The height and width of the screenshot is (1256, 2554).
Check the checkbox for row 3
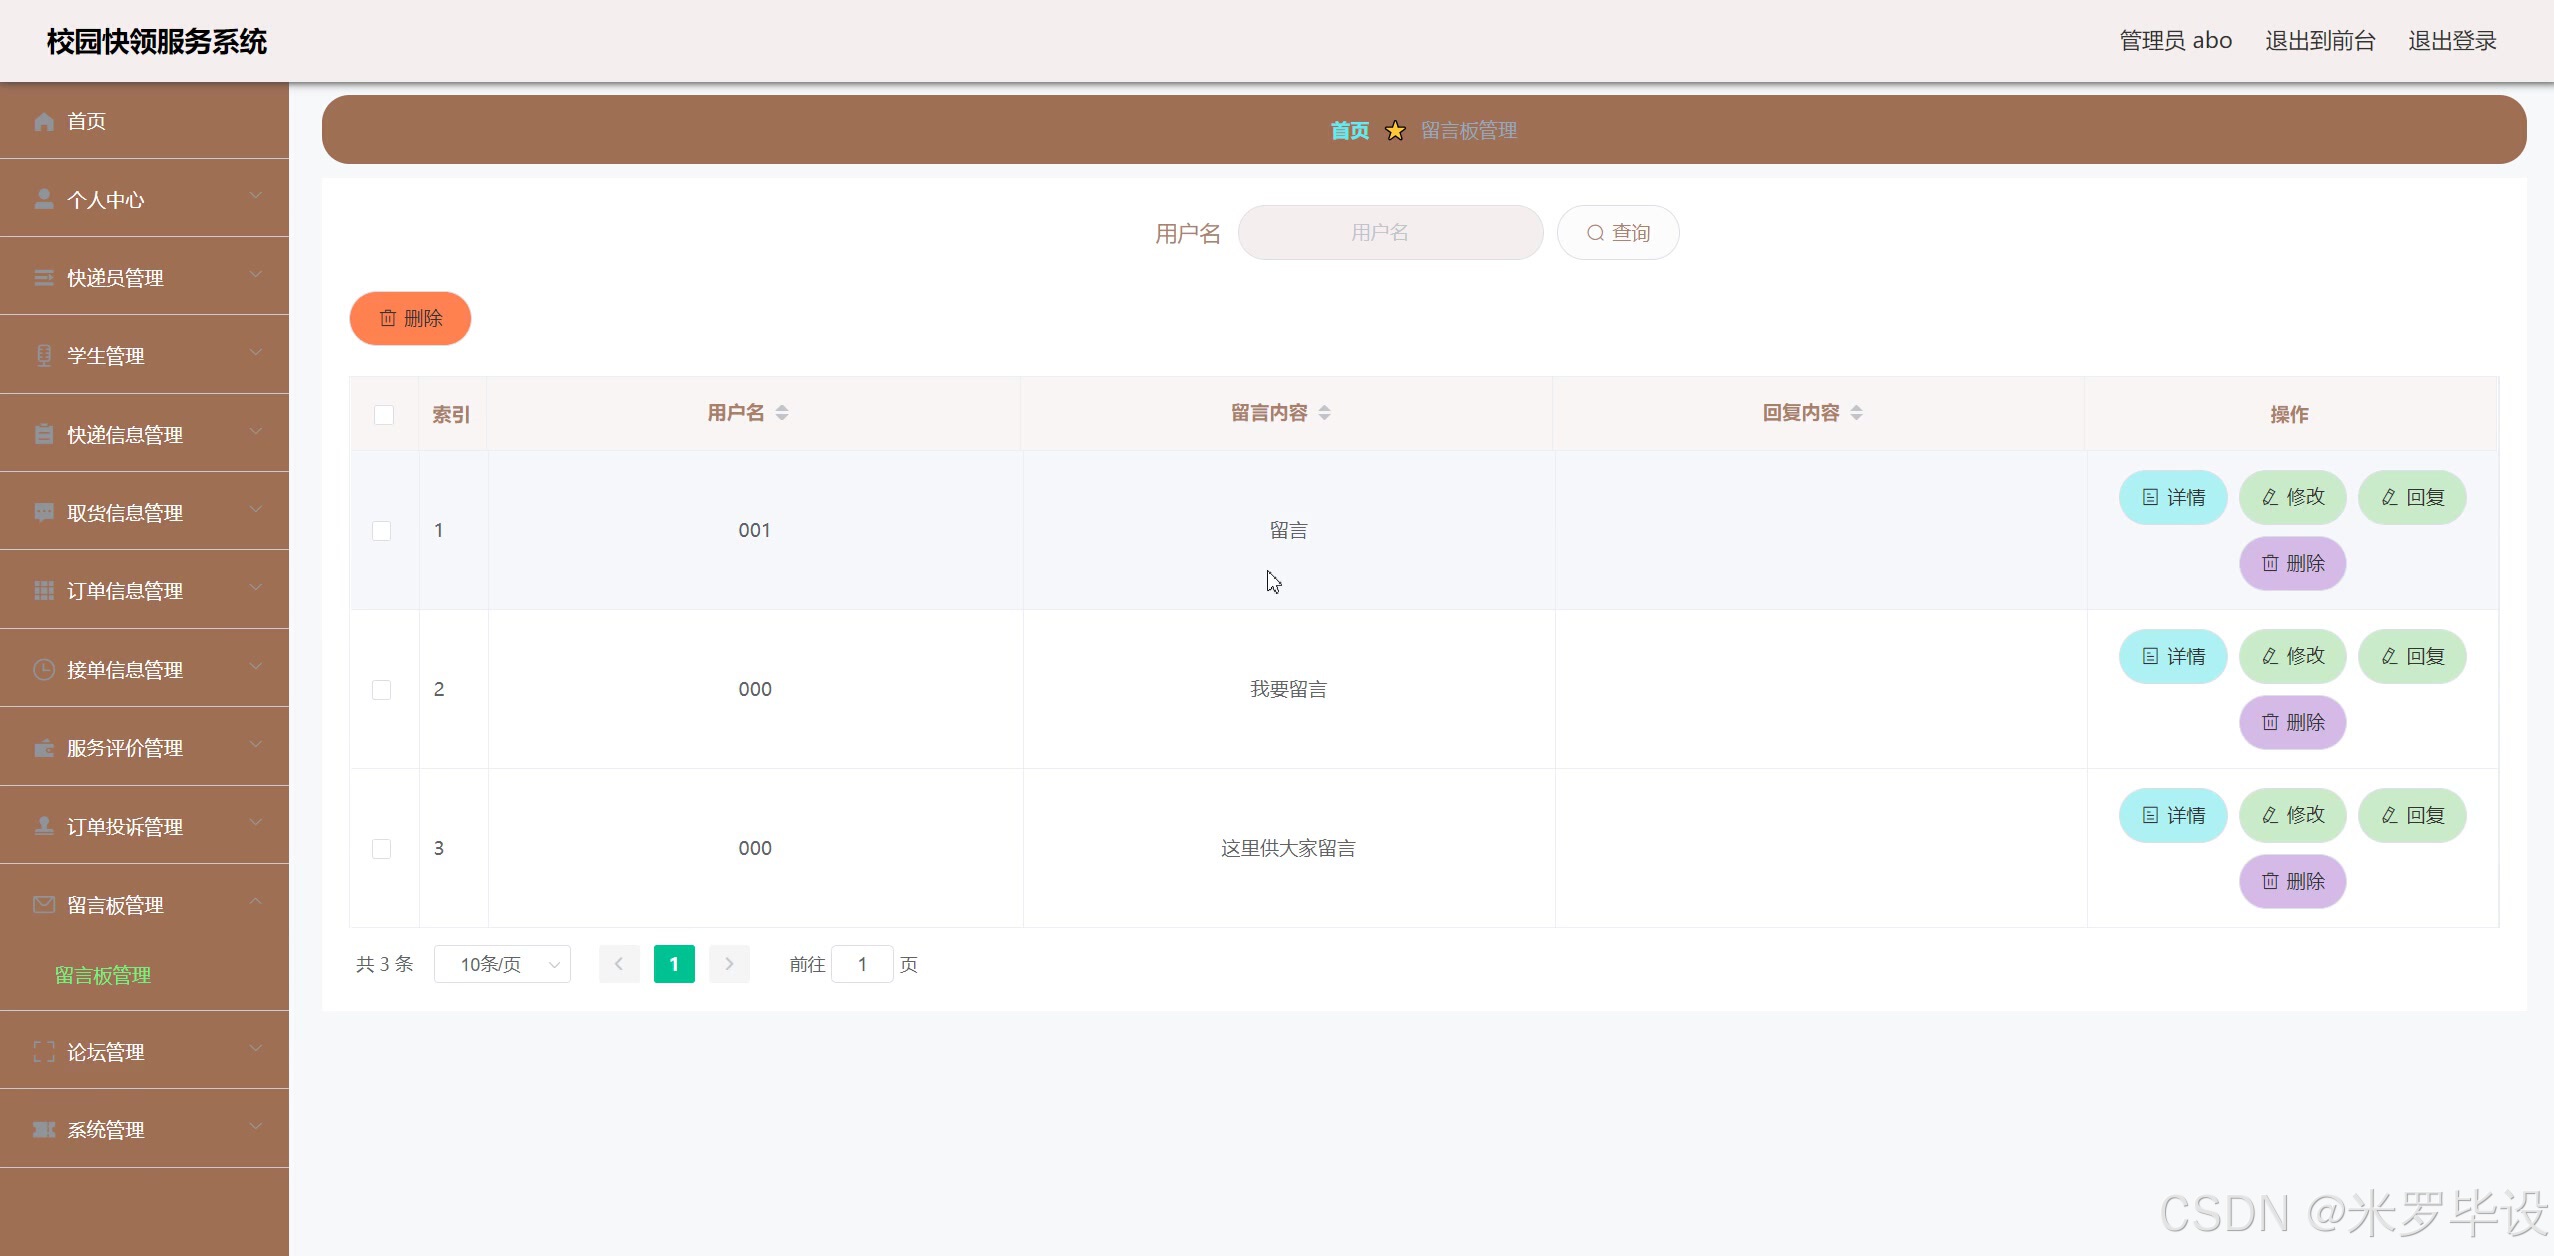(x=381, y=848)
